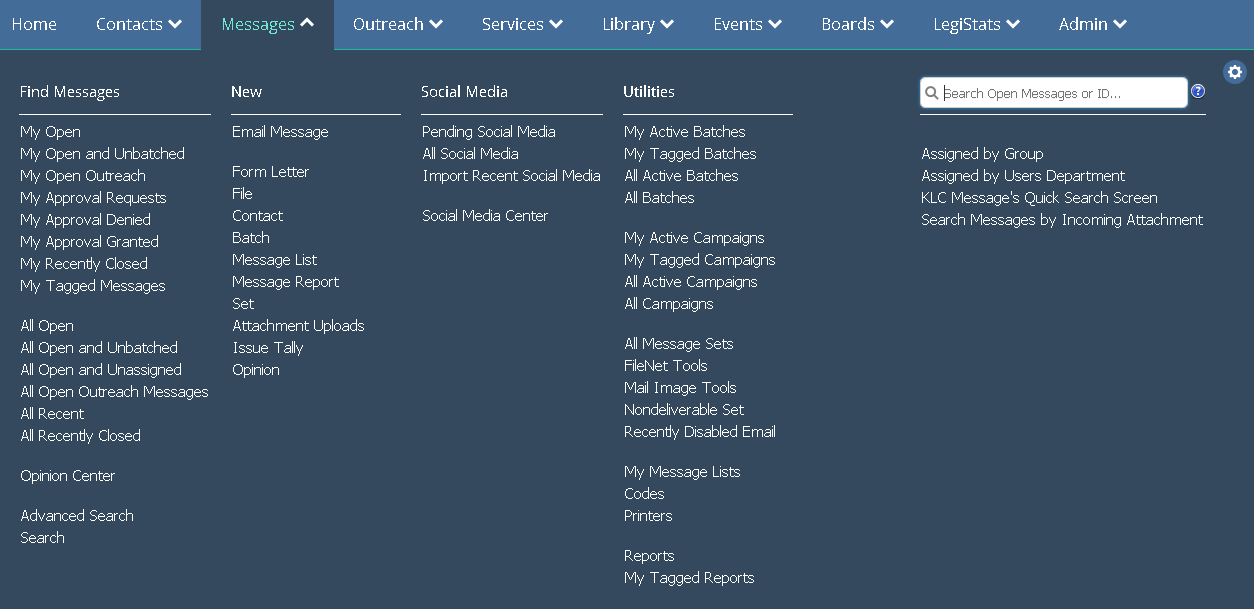This screenshot has height=609, width=1254.
Task: Open My Approval Requests
Action: (x=92, y=197)
